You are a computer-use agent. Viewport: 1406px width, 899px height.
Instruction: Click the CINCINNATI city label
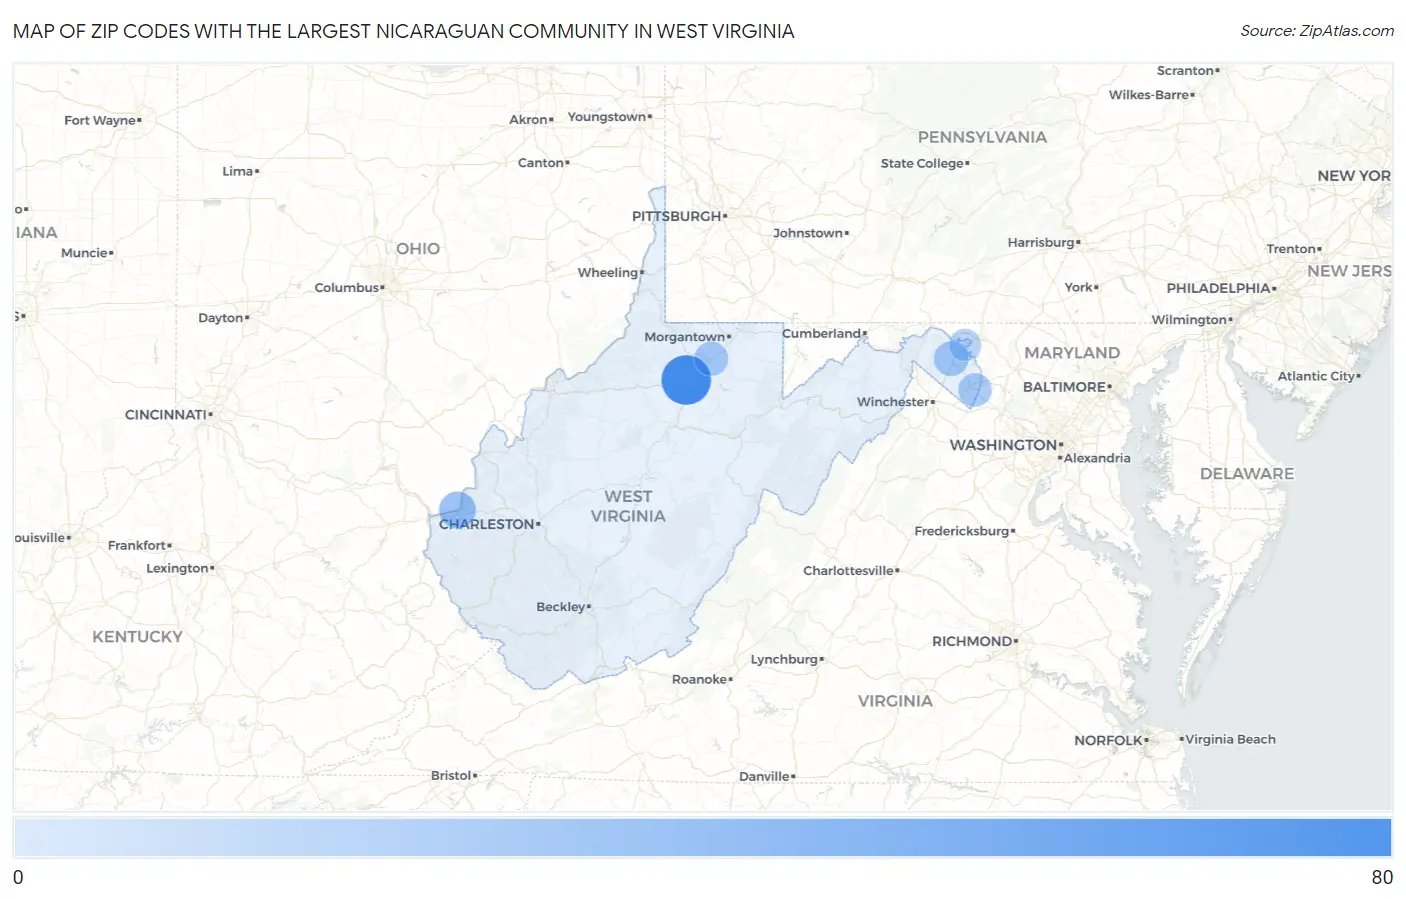tap(166, 415)
